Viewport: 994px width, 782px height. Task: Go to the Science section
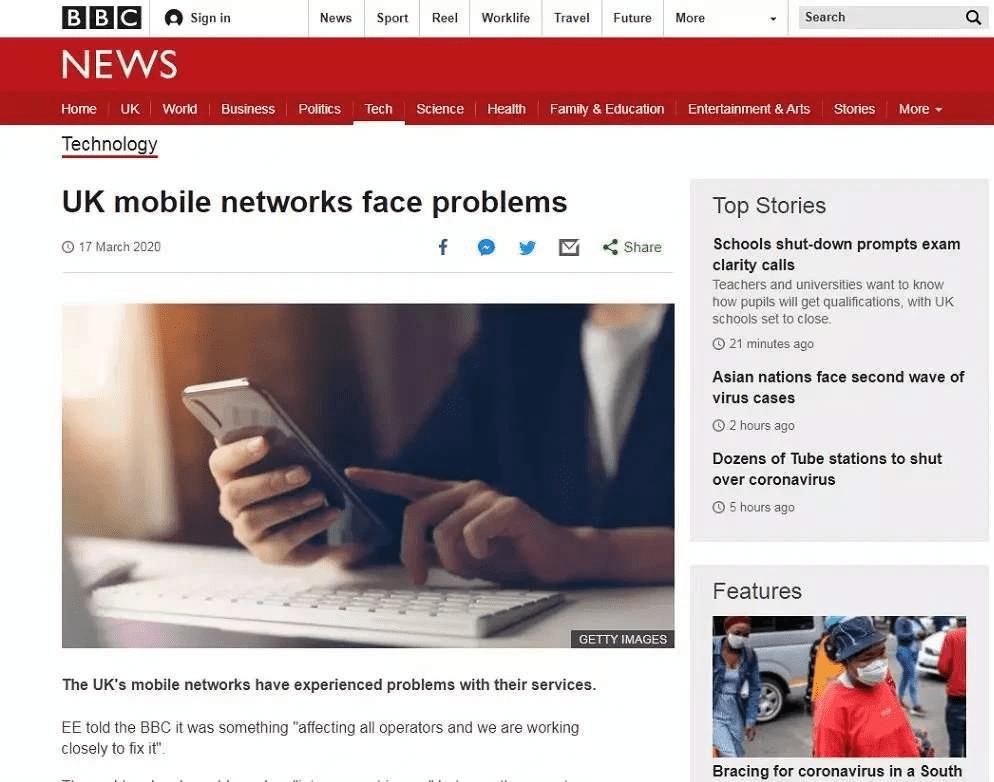click(440, 109)
